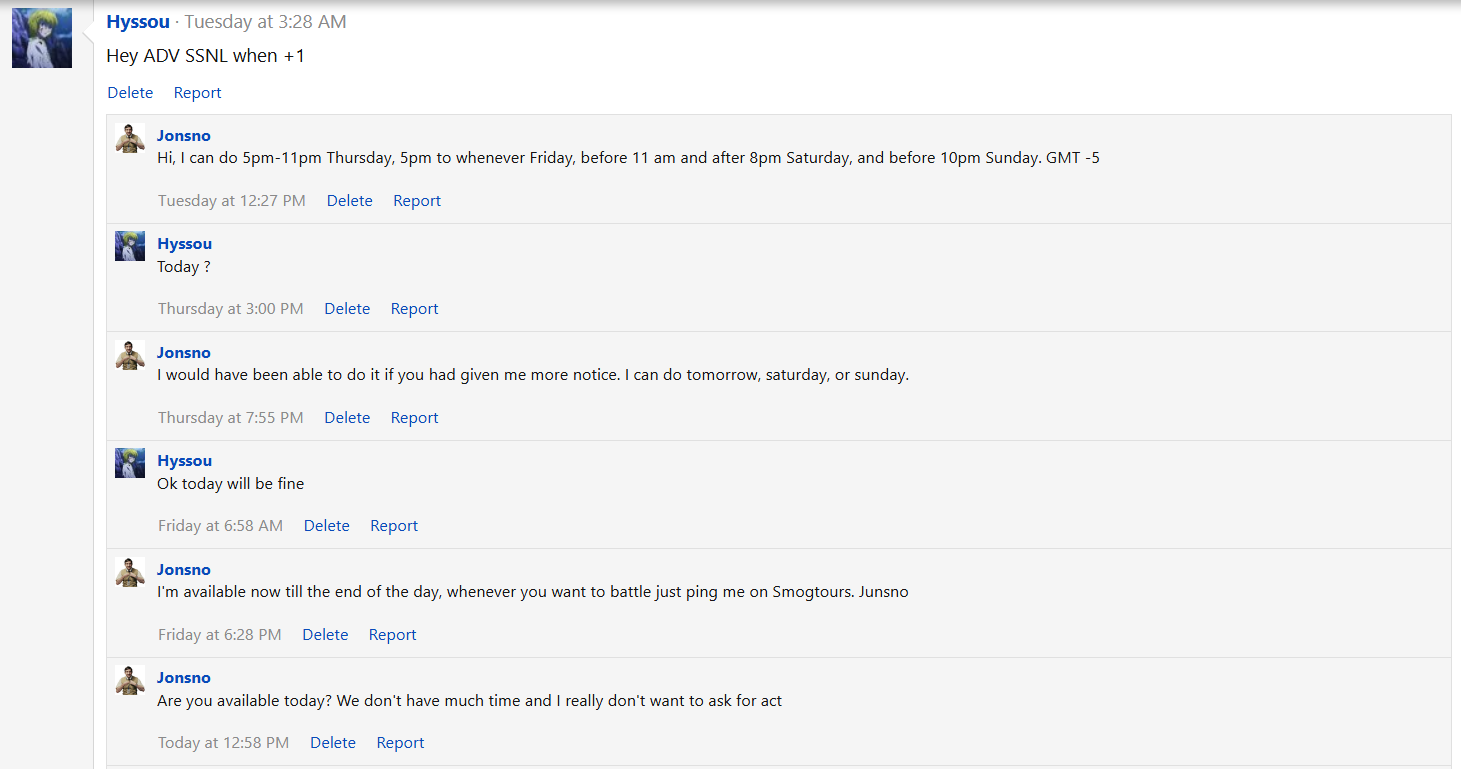Click Hyssou's avatar beside "Ok today will be fine"
This screenshot has width=1461, height=769.
(x=130, y=463)
